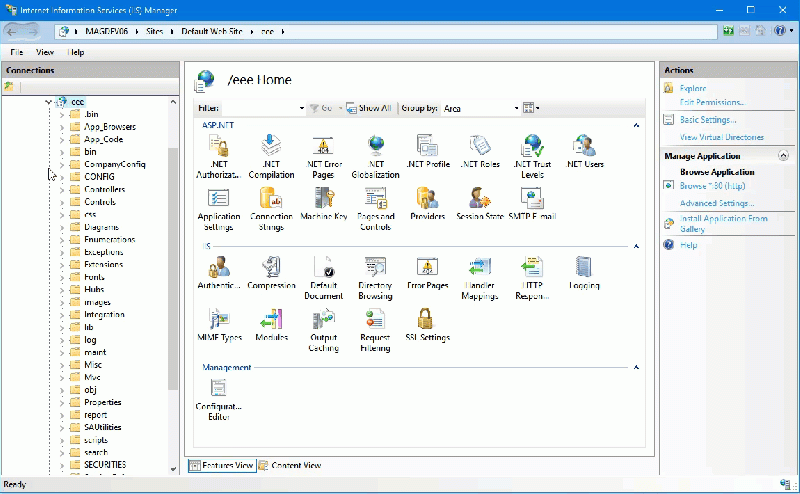Collapse the Manage Application section
Screen dimensions: 800x494
[783, 156]
